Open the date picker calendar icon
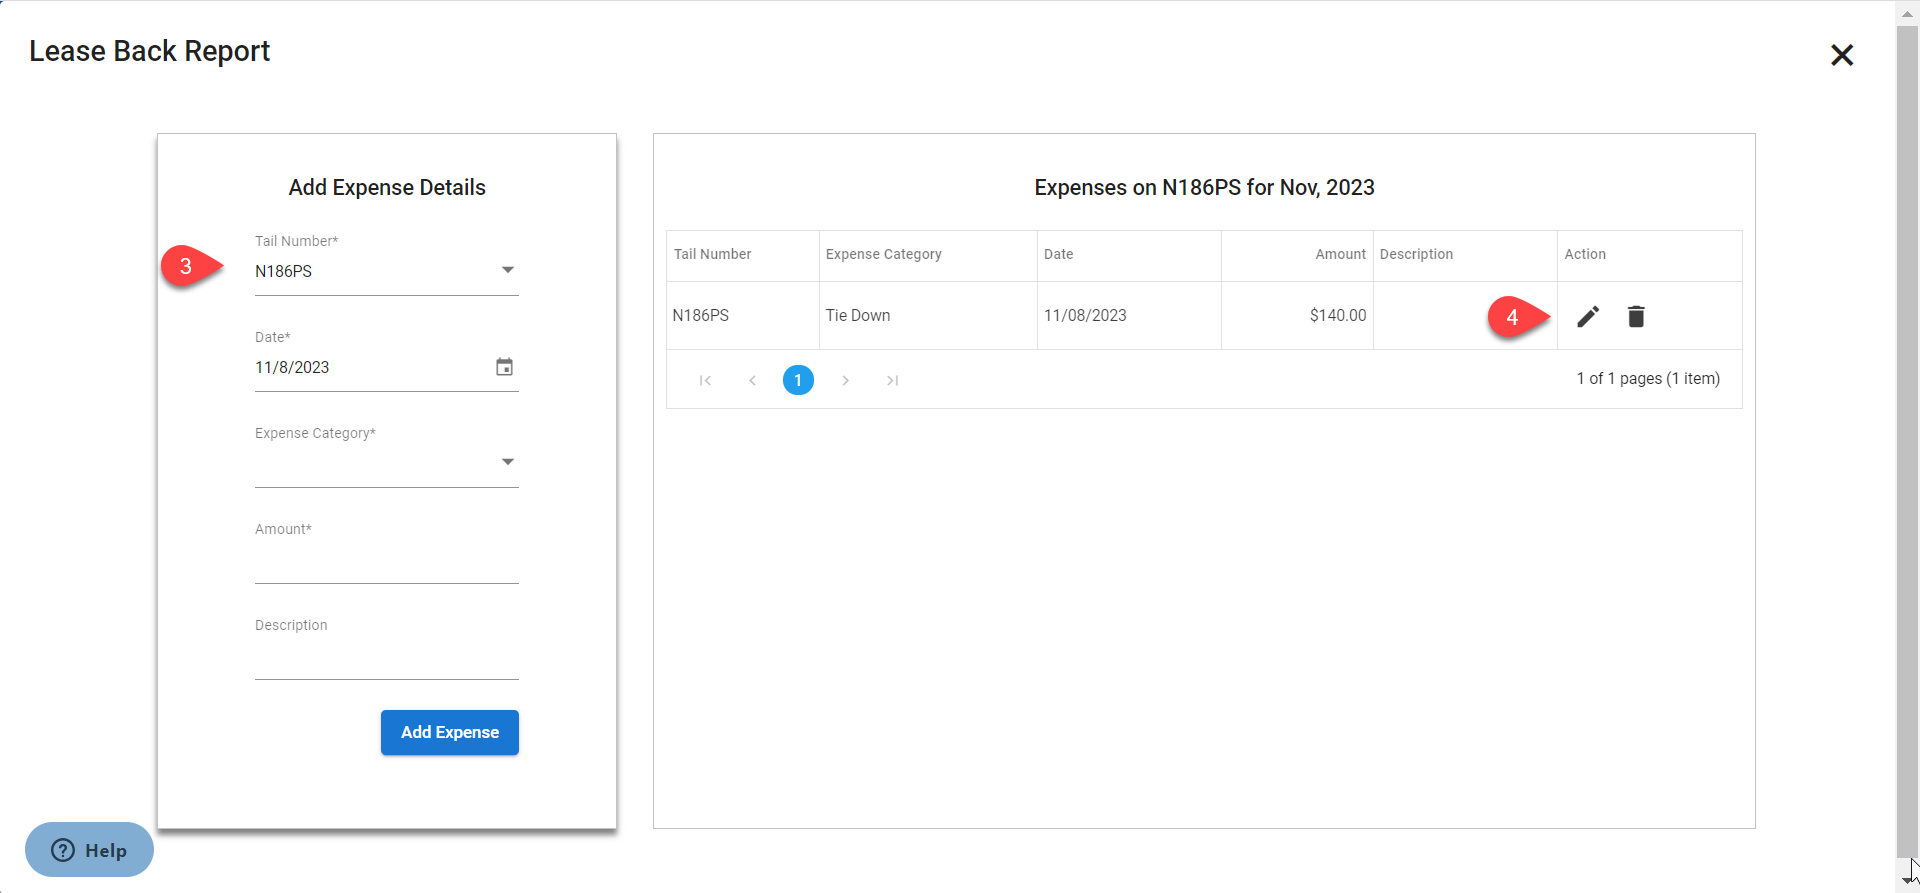The height and width of the screenshot is (893, 1920). point(505,367)
